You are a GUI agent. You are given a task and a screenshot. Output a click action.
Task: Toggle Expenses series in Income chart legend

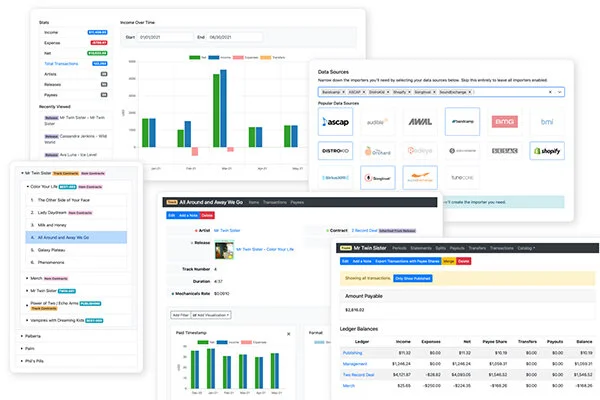click(x=246, y=57)
